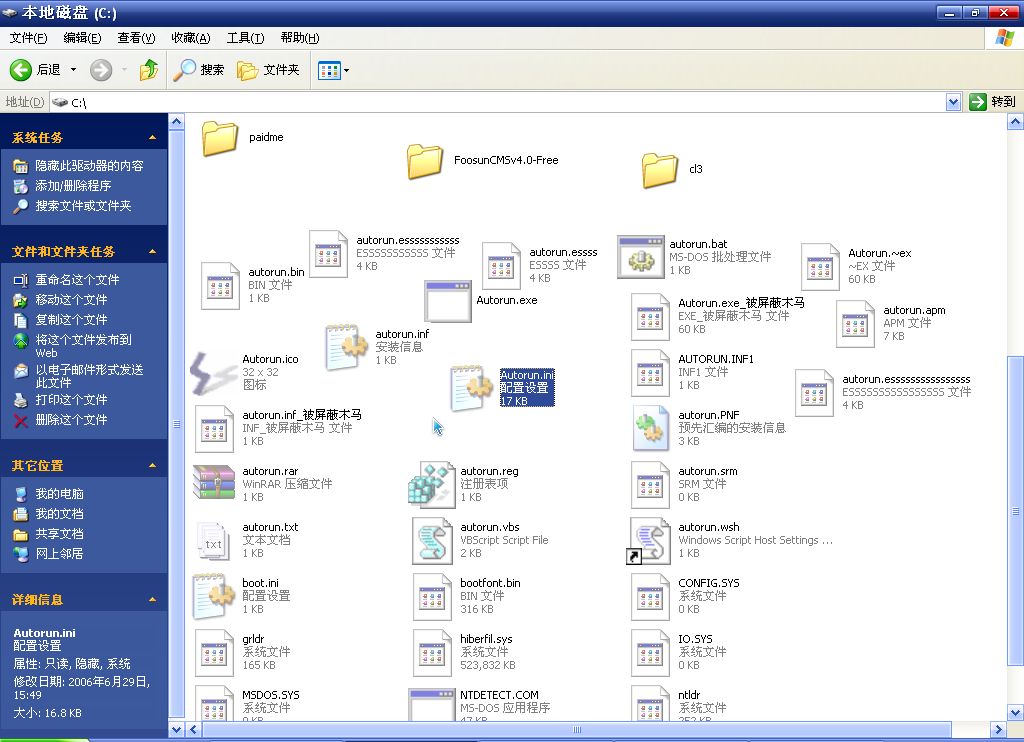Viewport: 1024px width, 742px height.
Task: Open the Back button history dropdown arrow
Action: (x=73, y=69)
